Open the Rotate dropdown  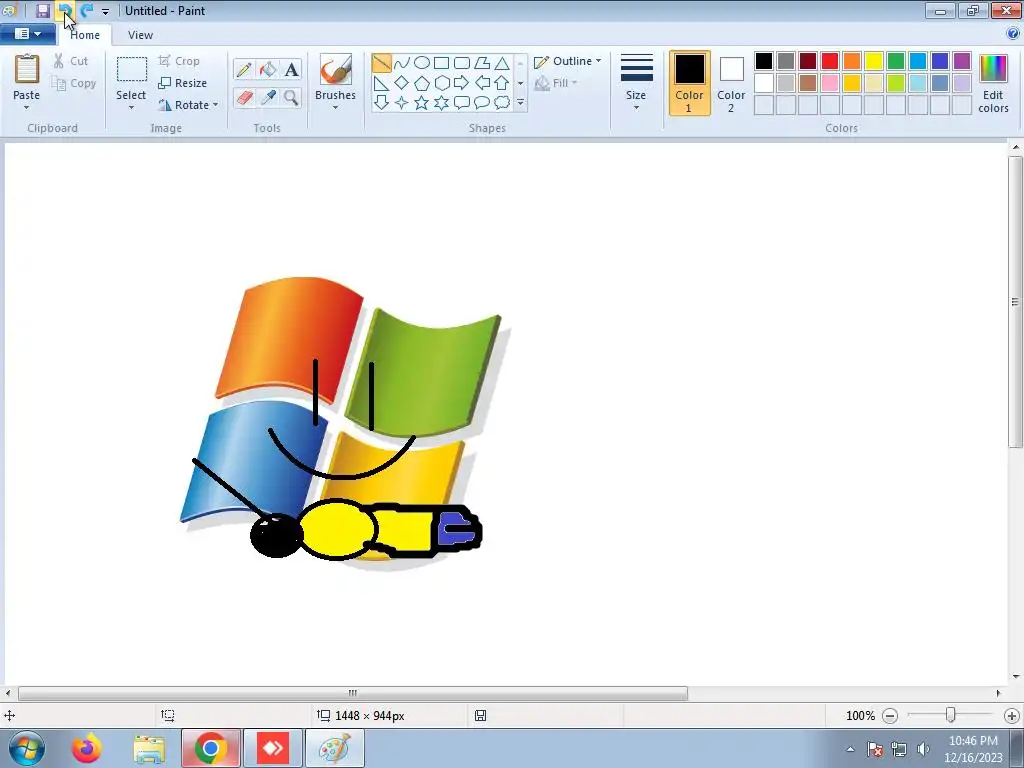click(x=188, y=104)
